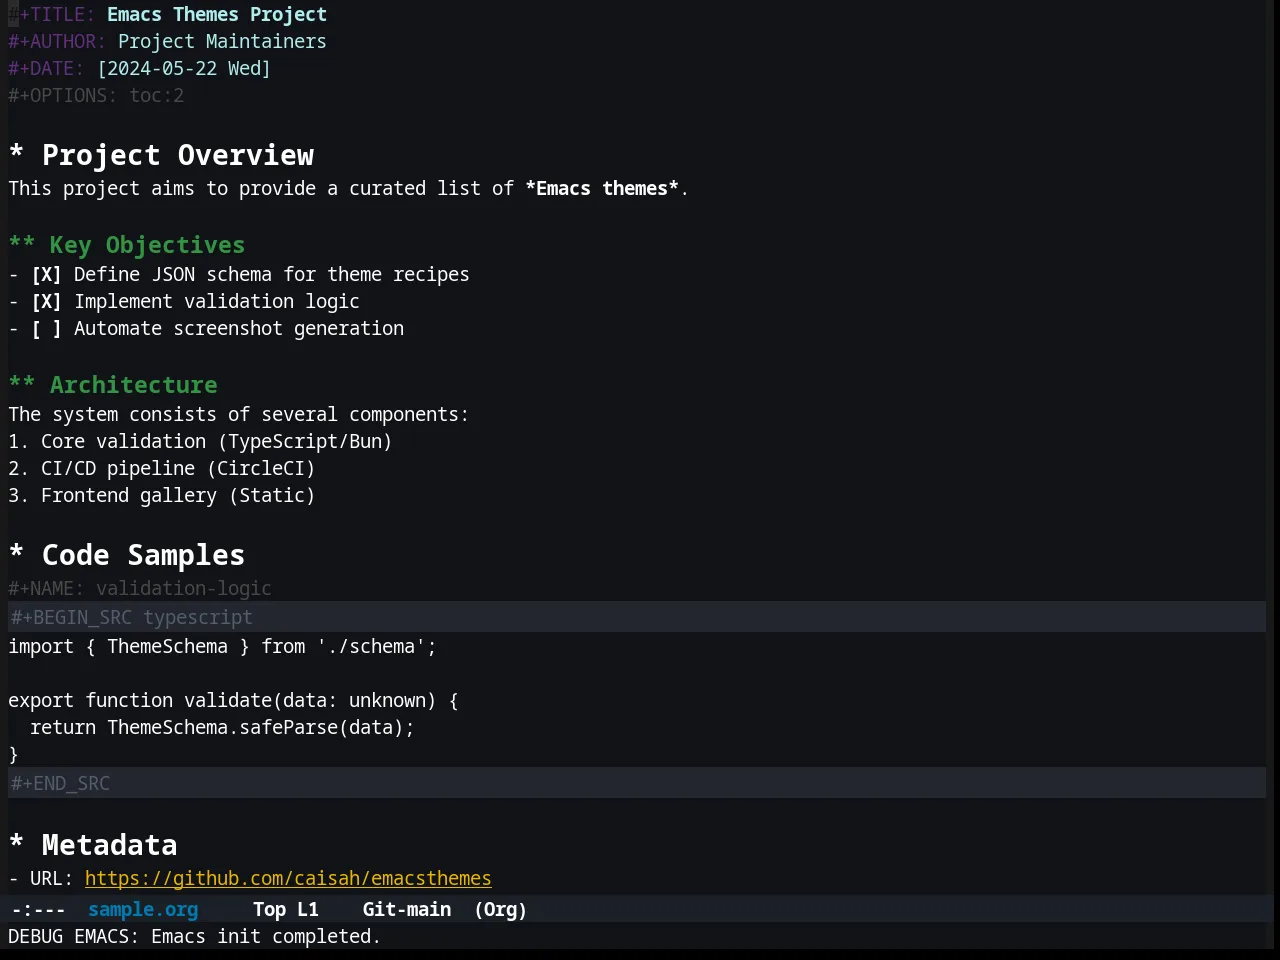Collapse the Code Samples heading star

coord(16,553)
